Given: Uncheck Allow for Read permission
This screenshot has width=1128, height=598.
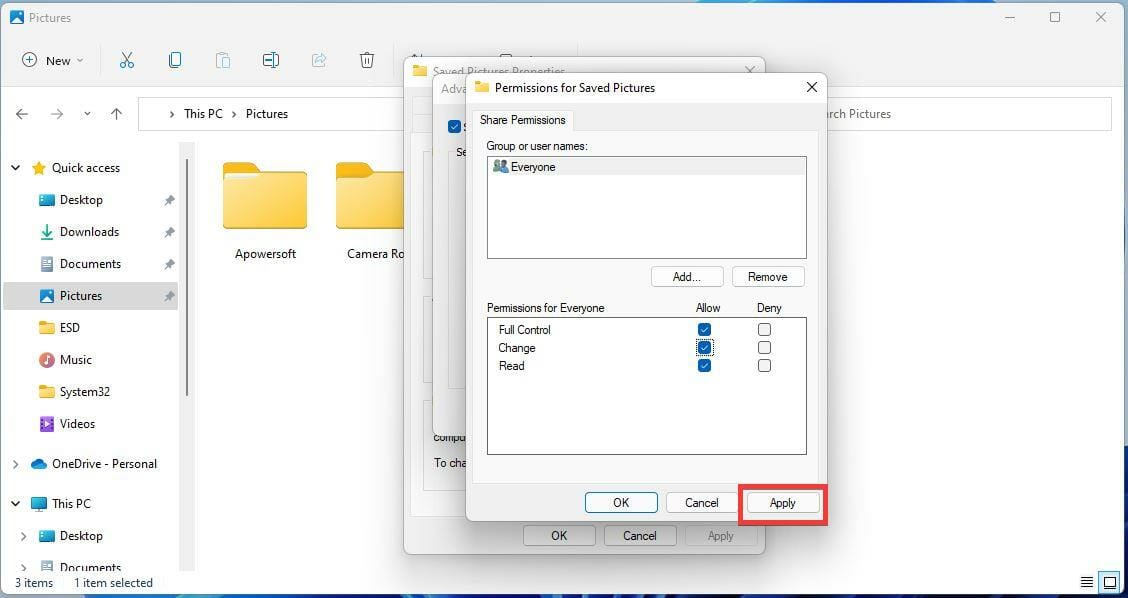Looking at the screenshot, I should click(x=704, y=366).
